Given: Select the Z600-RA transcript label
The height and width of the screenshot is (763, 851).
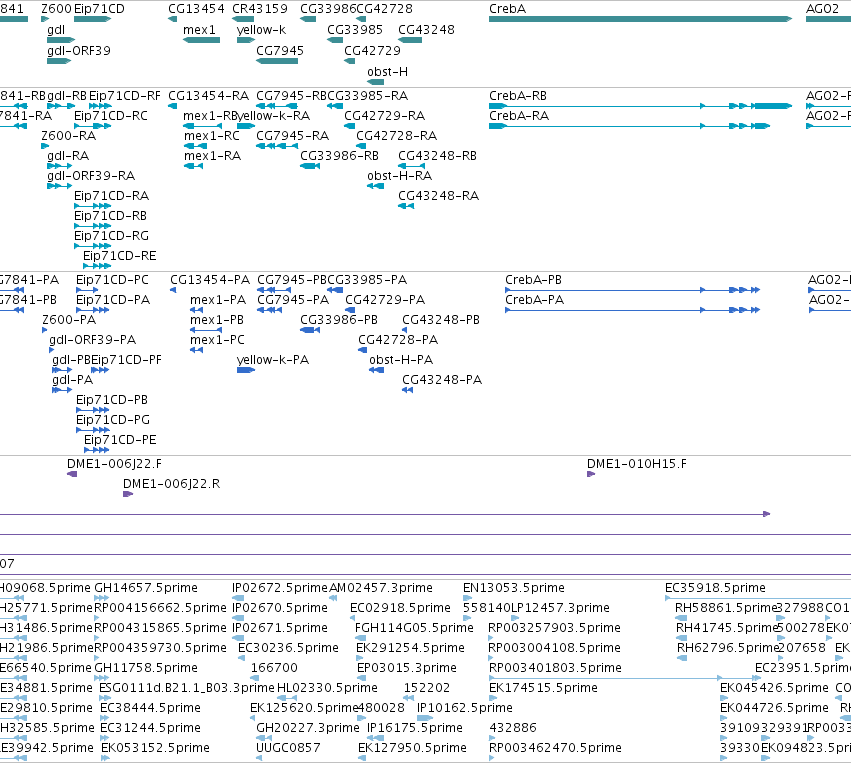Looking at the screenshot, I should pos(68,136).
